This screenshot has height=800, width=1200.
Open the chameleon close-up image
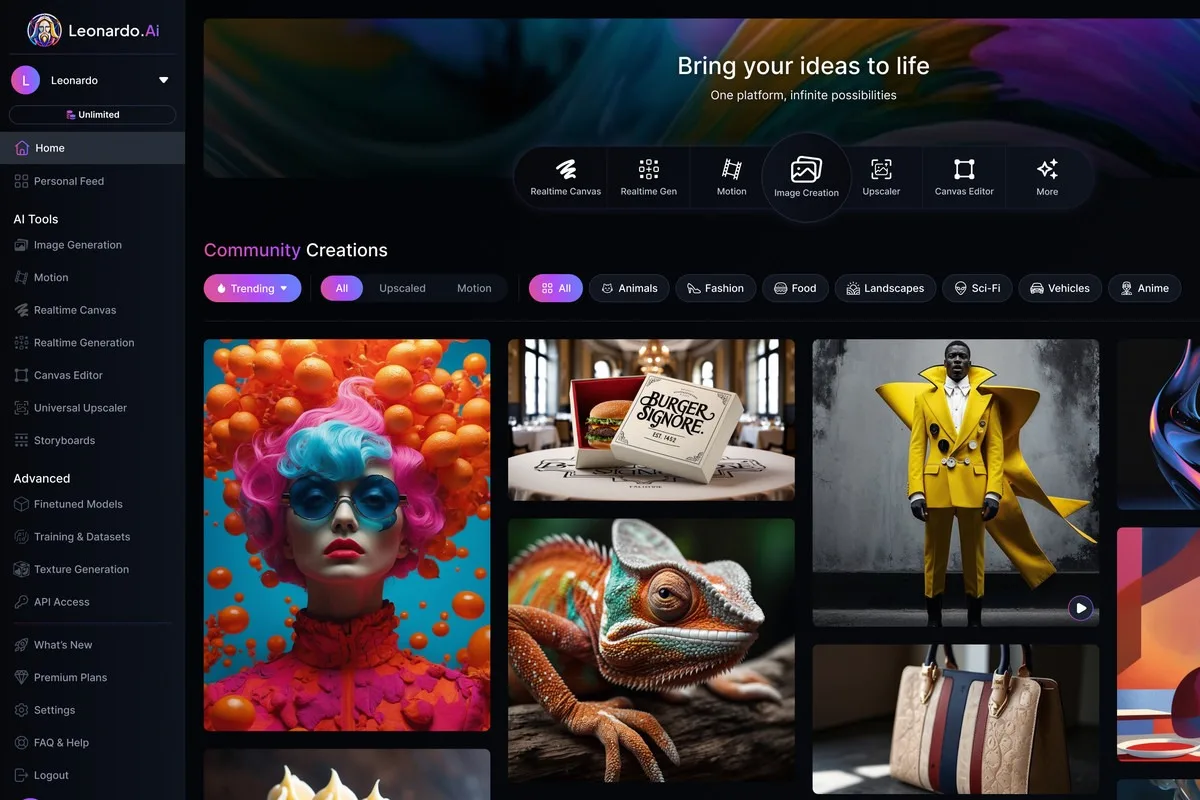click(x=651, y=650)
